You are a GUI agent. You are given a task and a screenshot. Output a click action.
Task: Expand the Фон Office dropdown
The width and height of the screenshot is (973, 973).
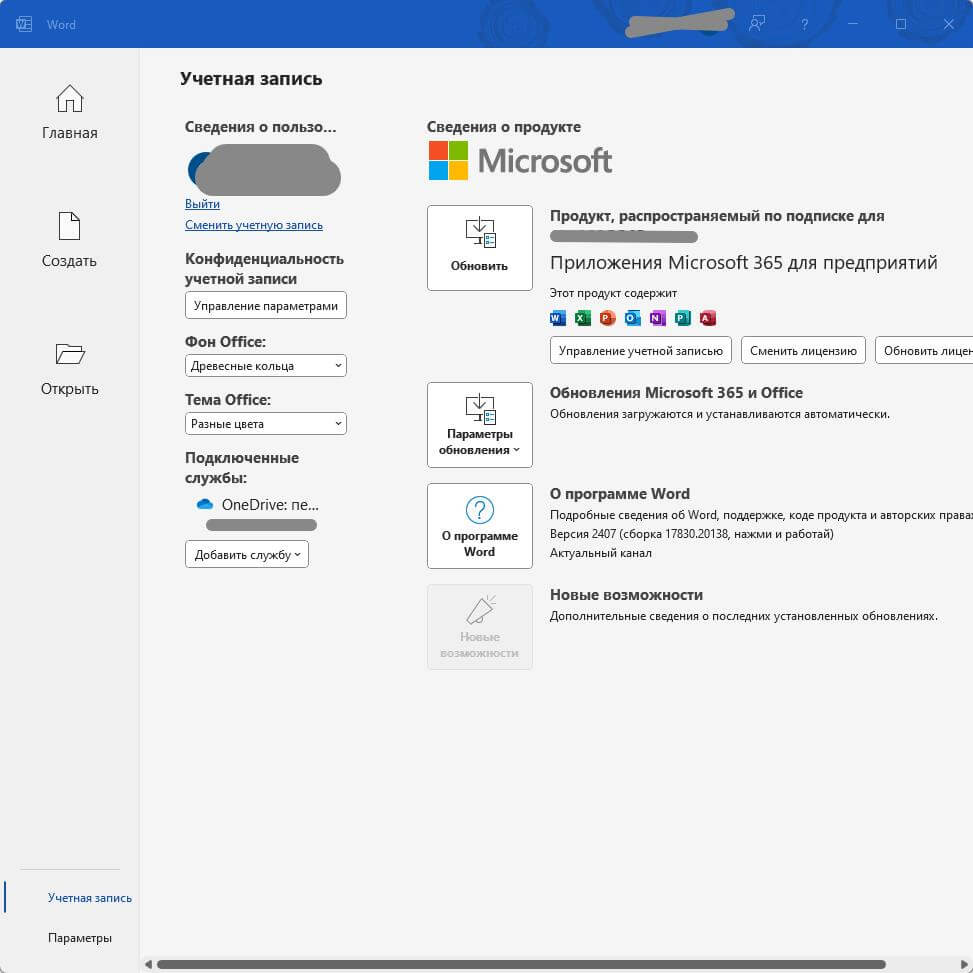(266, 365)
